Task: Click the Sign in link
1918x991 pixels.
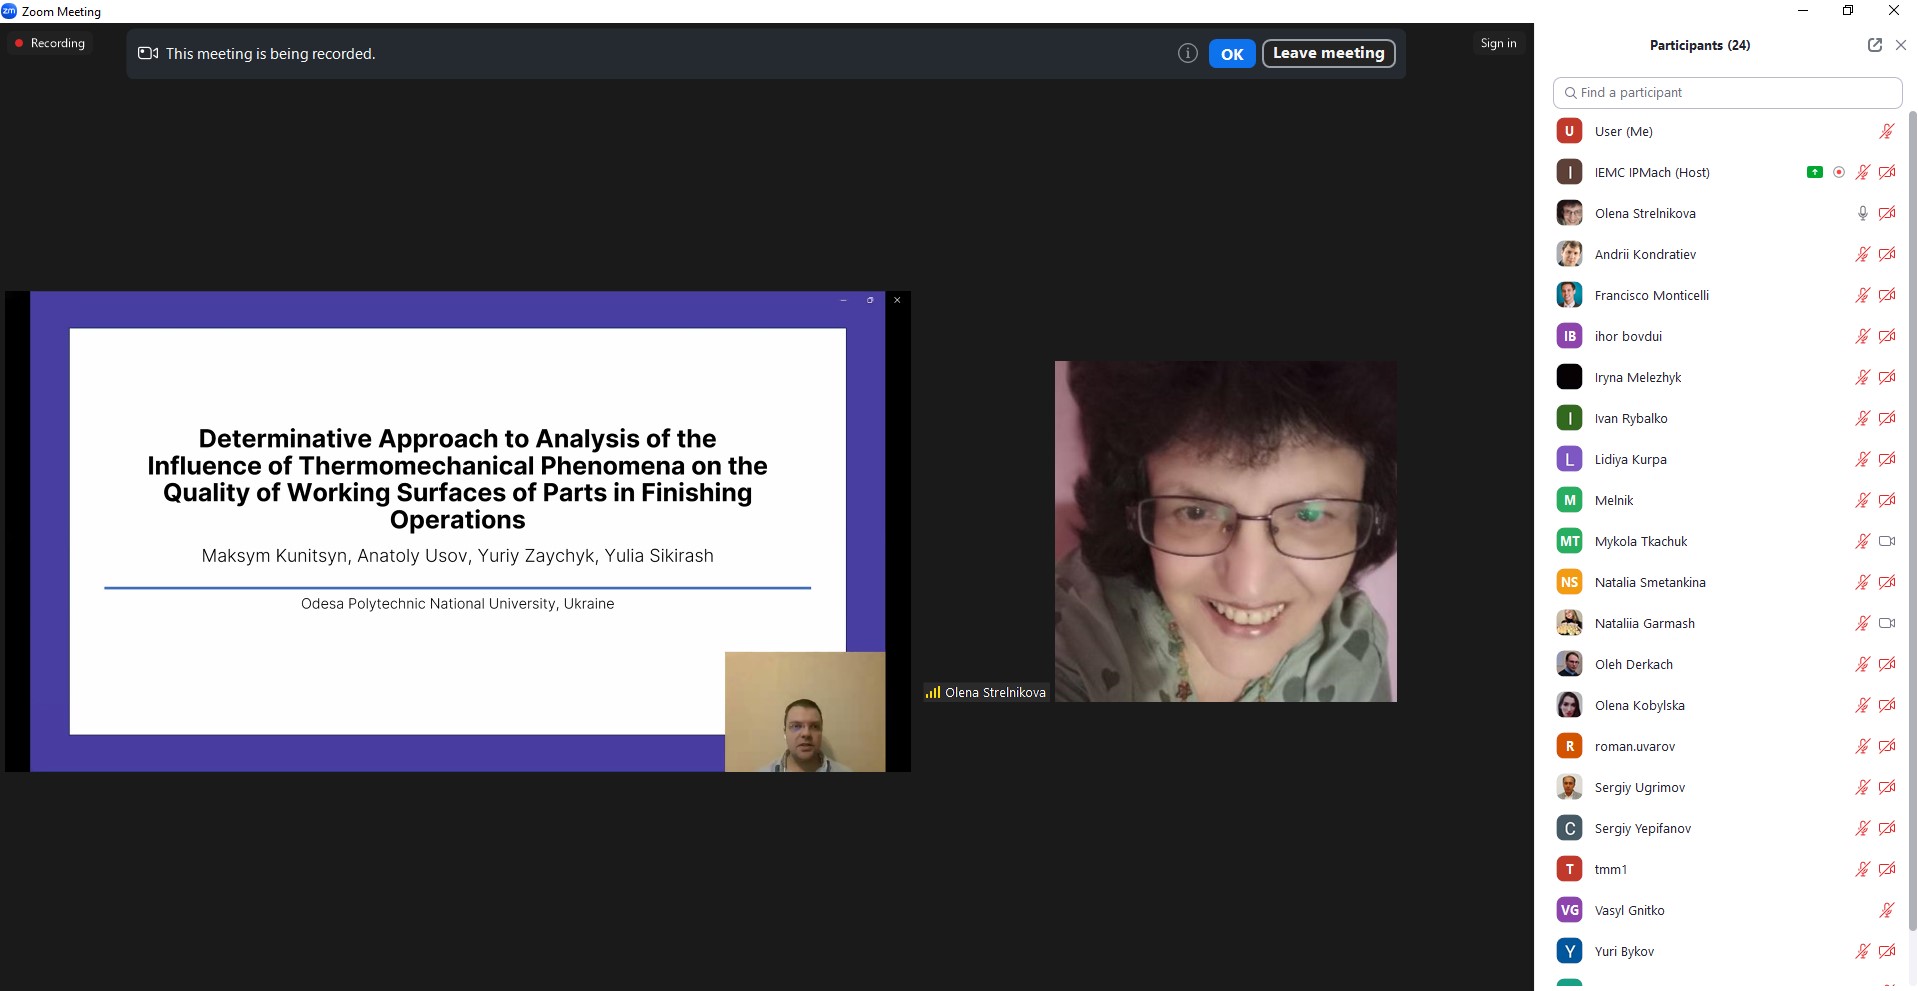Action: 1498,43
